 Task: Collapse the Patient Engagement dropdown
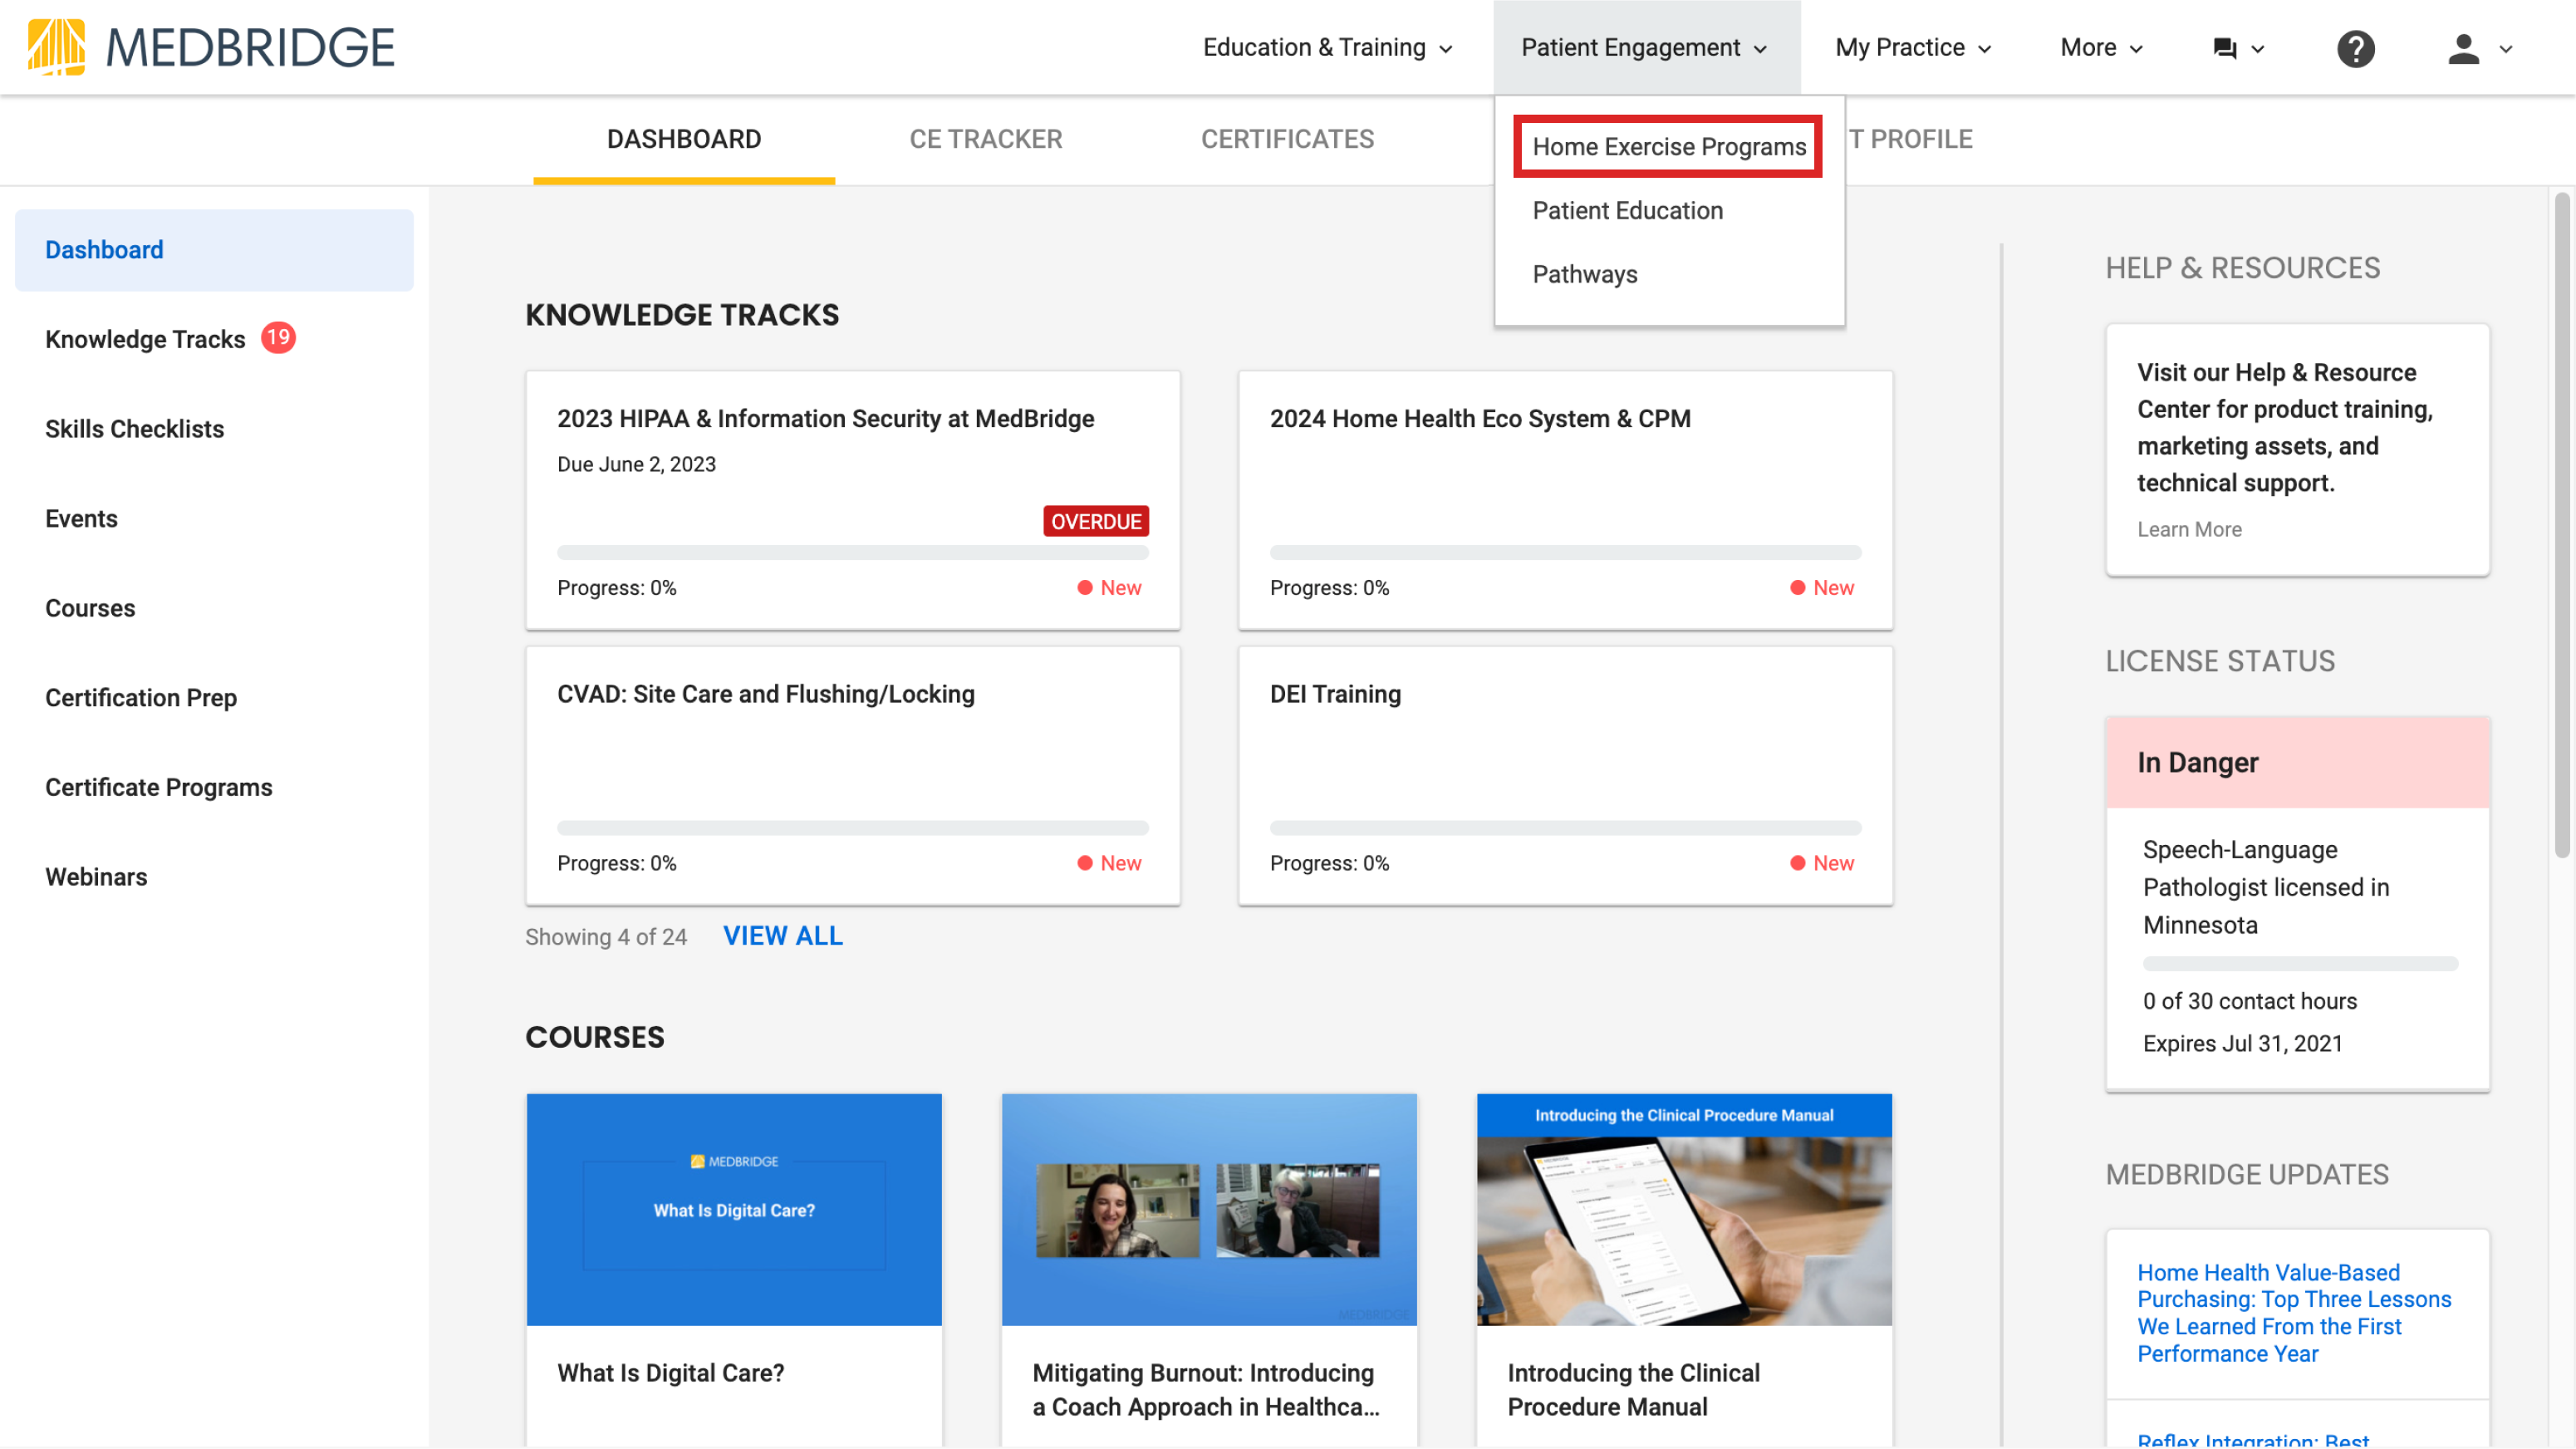(x=1645, y=47)
